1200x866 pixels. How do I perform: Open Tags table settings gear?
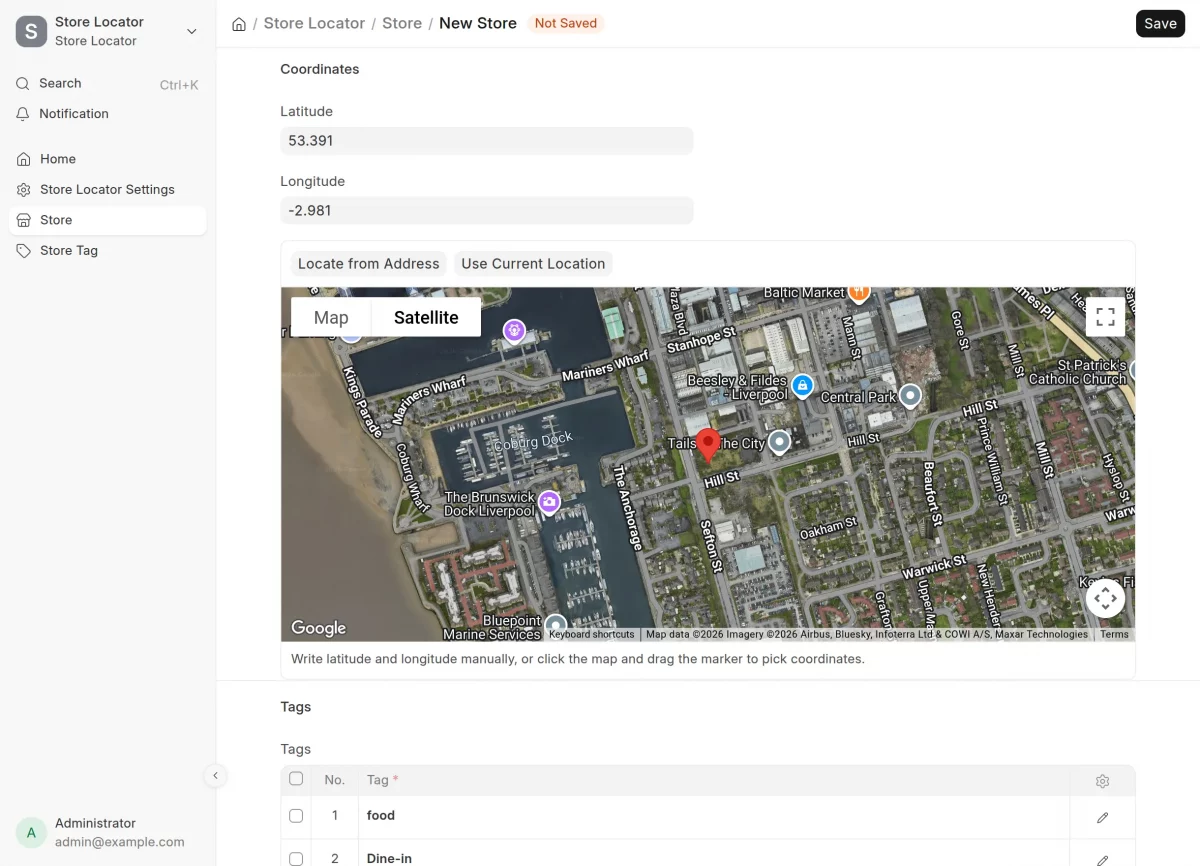(1103, 781)
